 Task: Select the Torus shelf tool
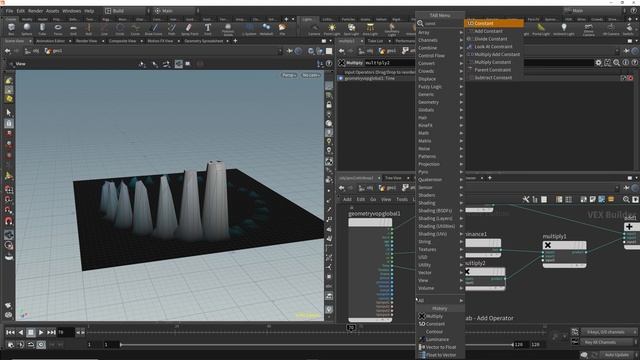(58, 29)
